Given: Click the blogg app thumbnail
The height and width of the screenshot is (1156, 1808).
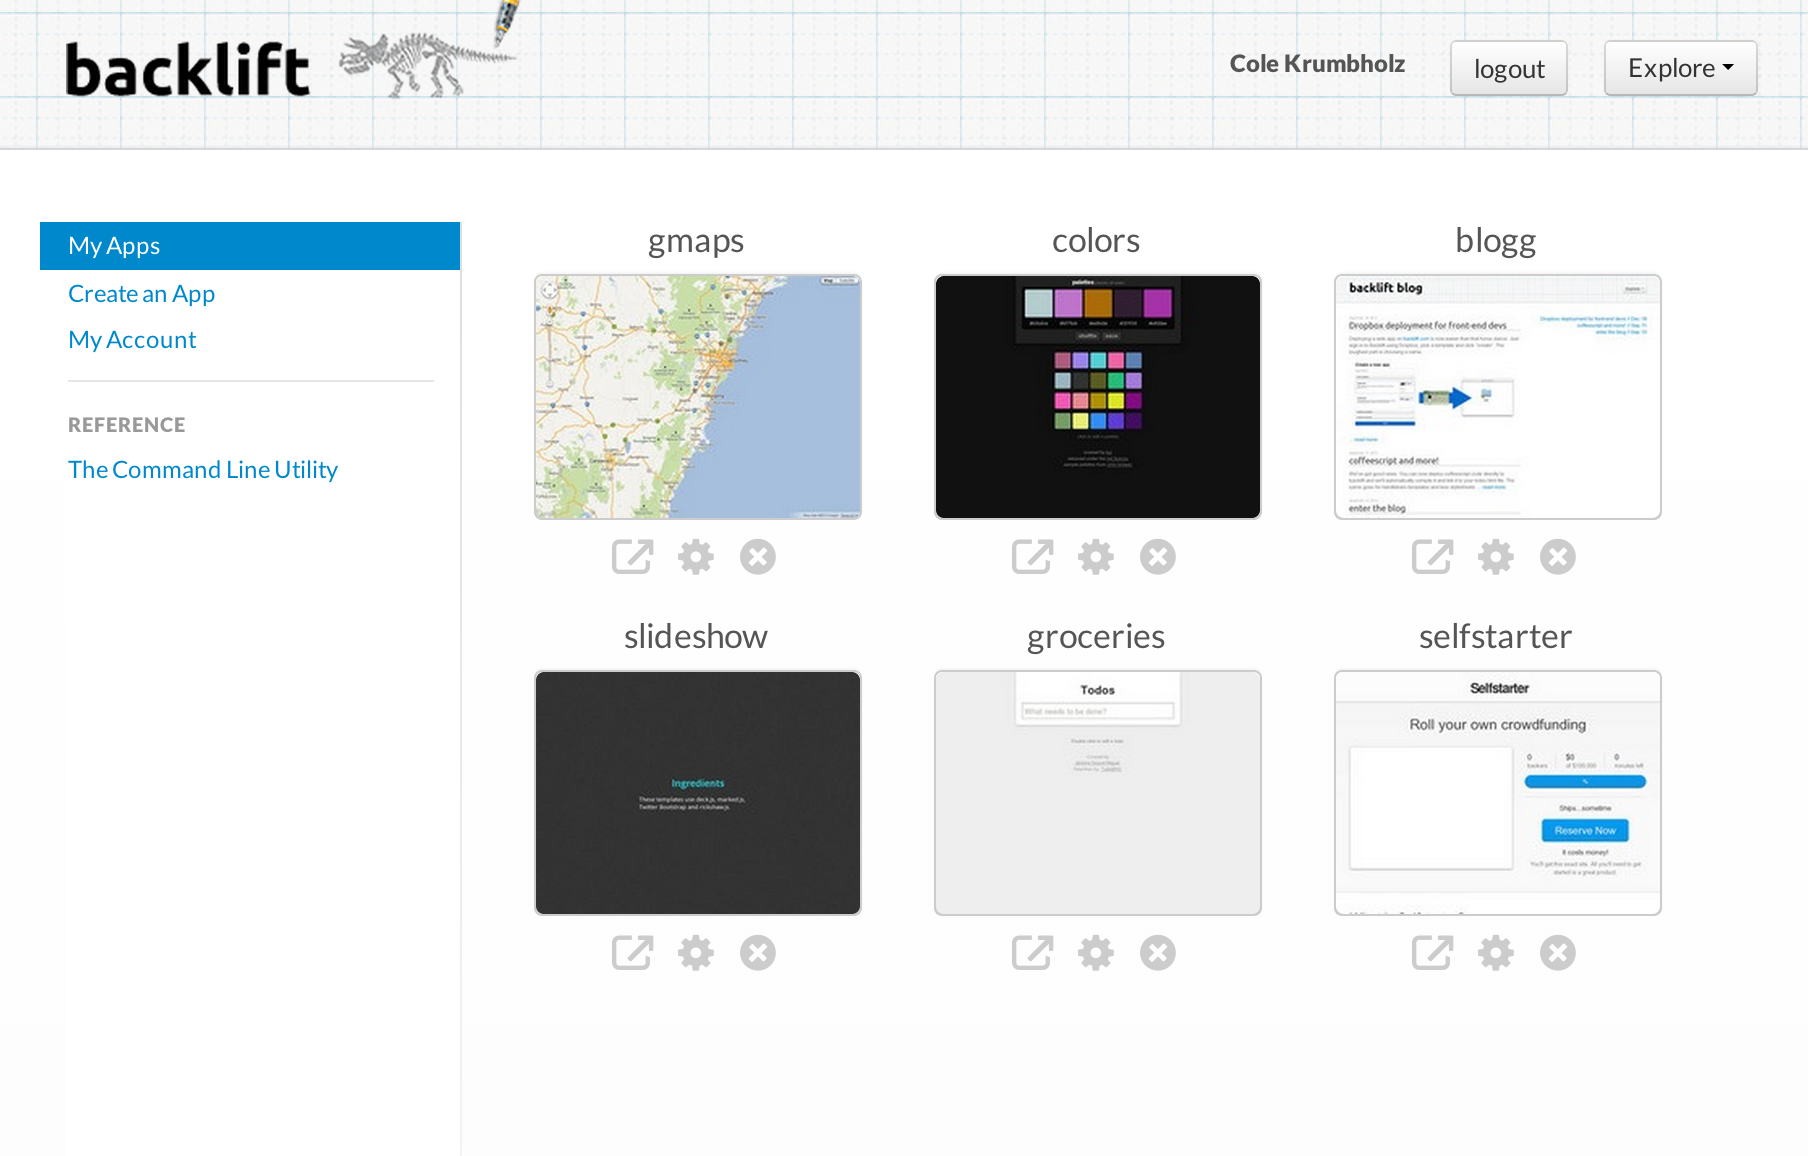Looking at the screenshot, I should (1498, 397).
